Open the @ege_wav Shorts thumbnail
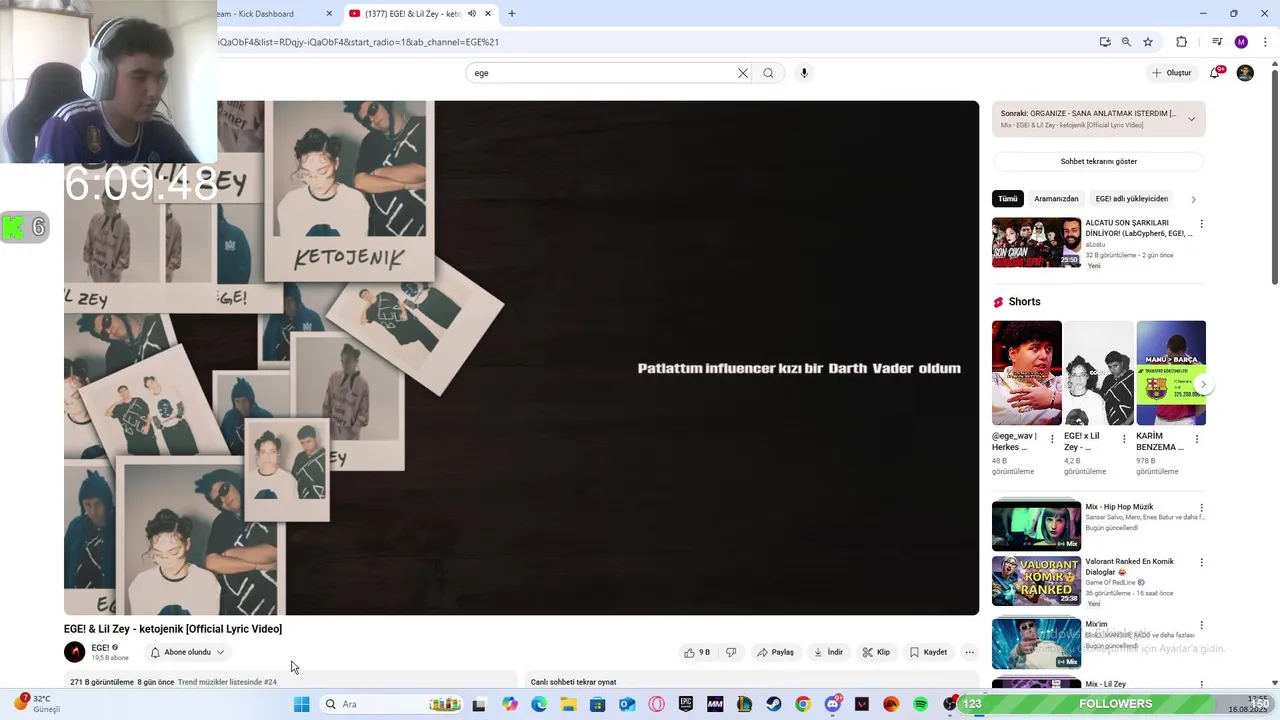1280x720 pixels. pyautogui.click(x=1027, y=373)
